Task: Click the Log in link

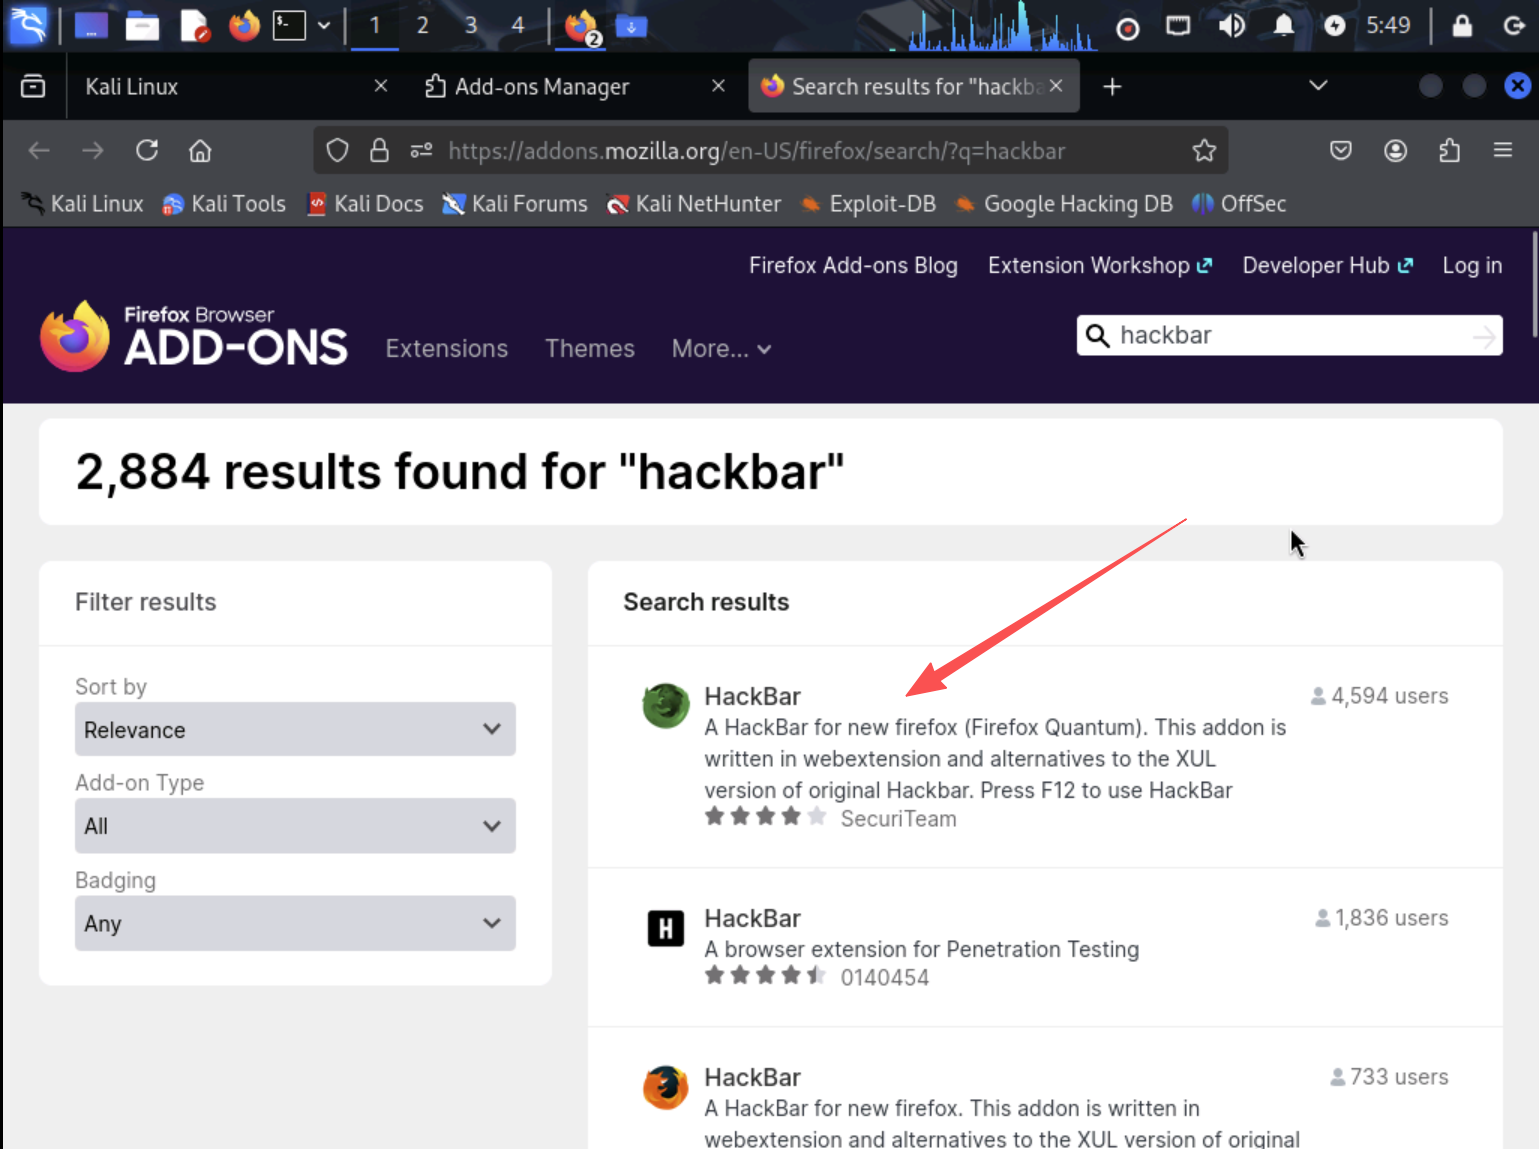Action: (x=1471, y=266)
